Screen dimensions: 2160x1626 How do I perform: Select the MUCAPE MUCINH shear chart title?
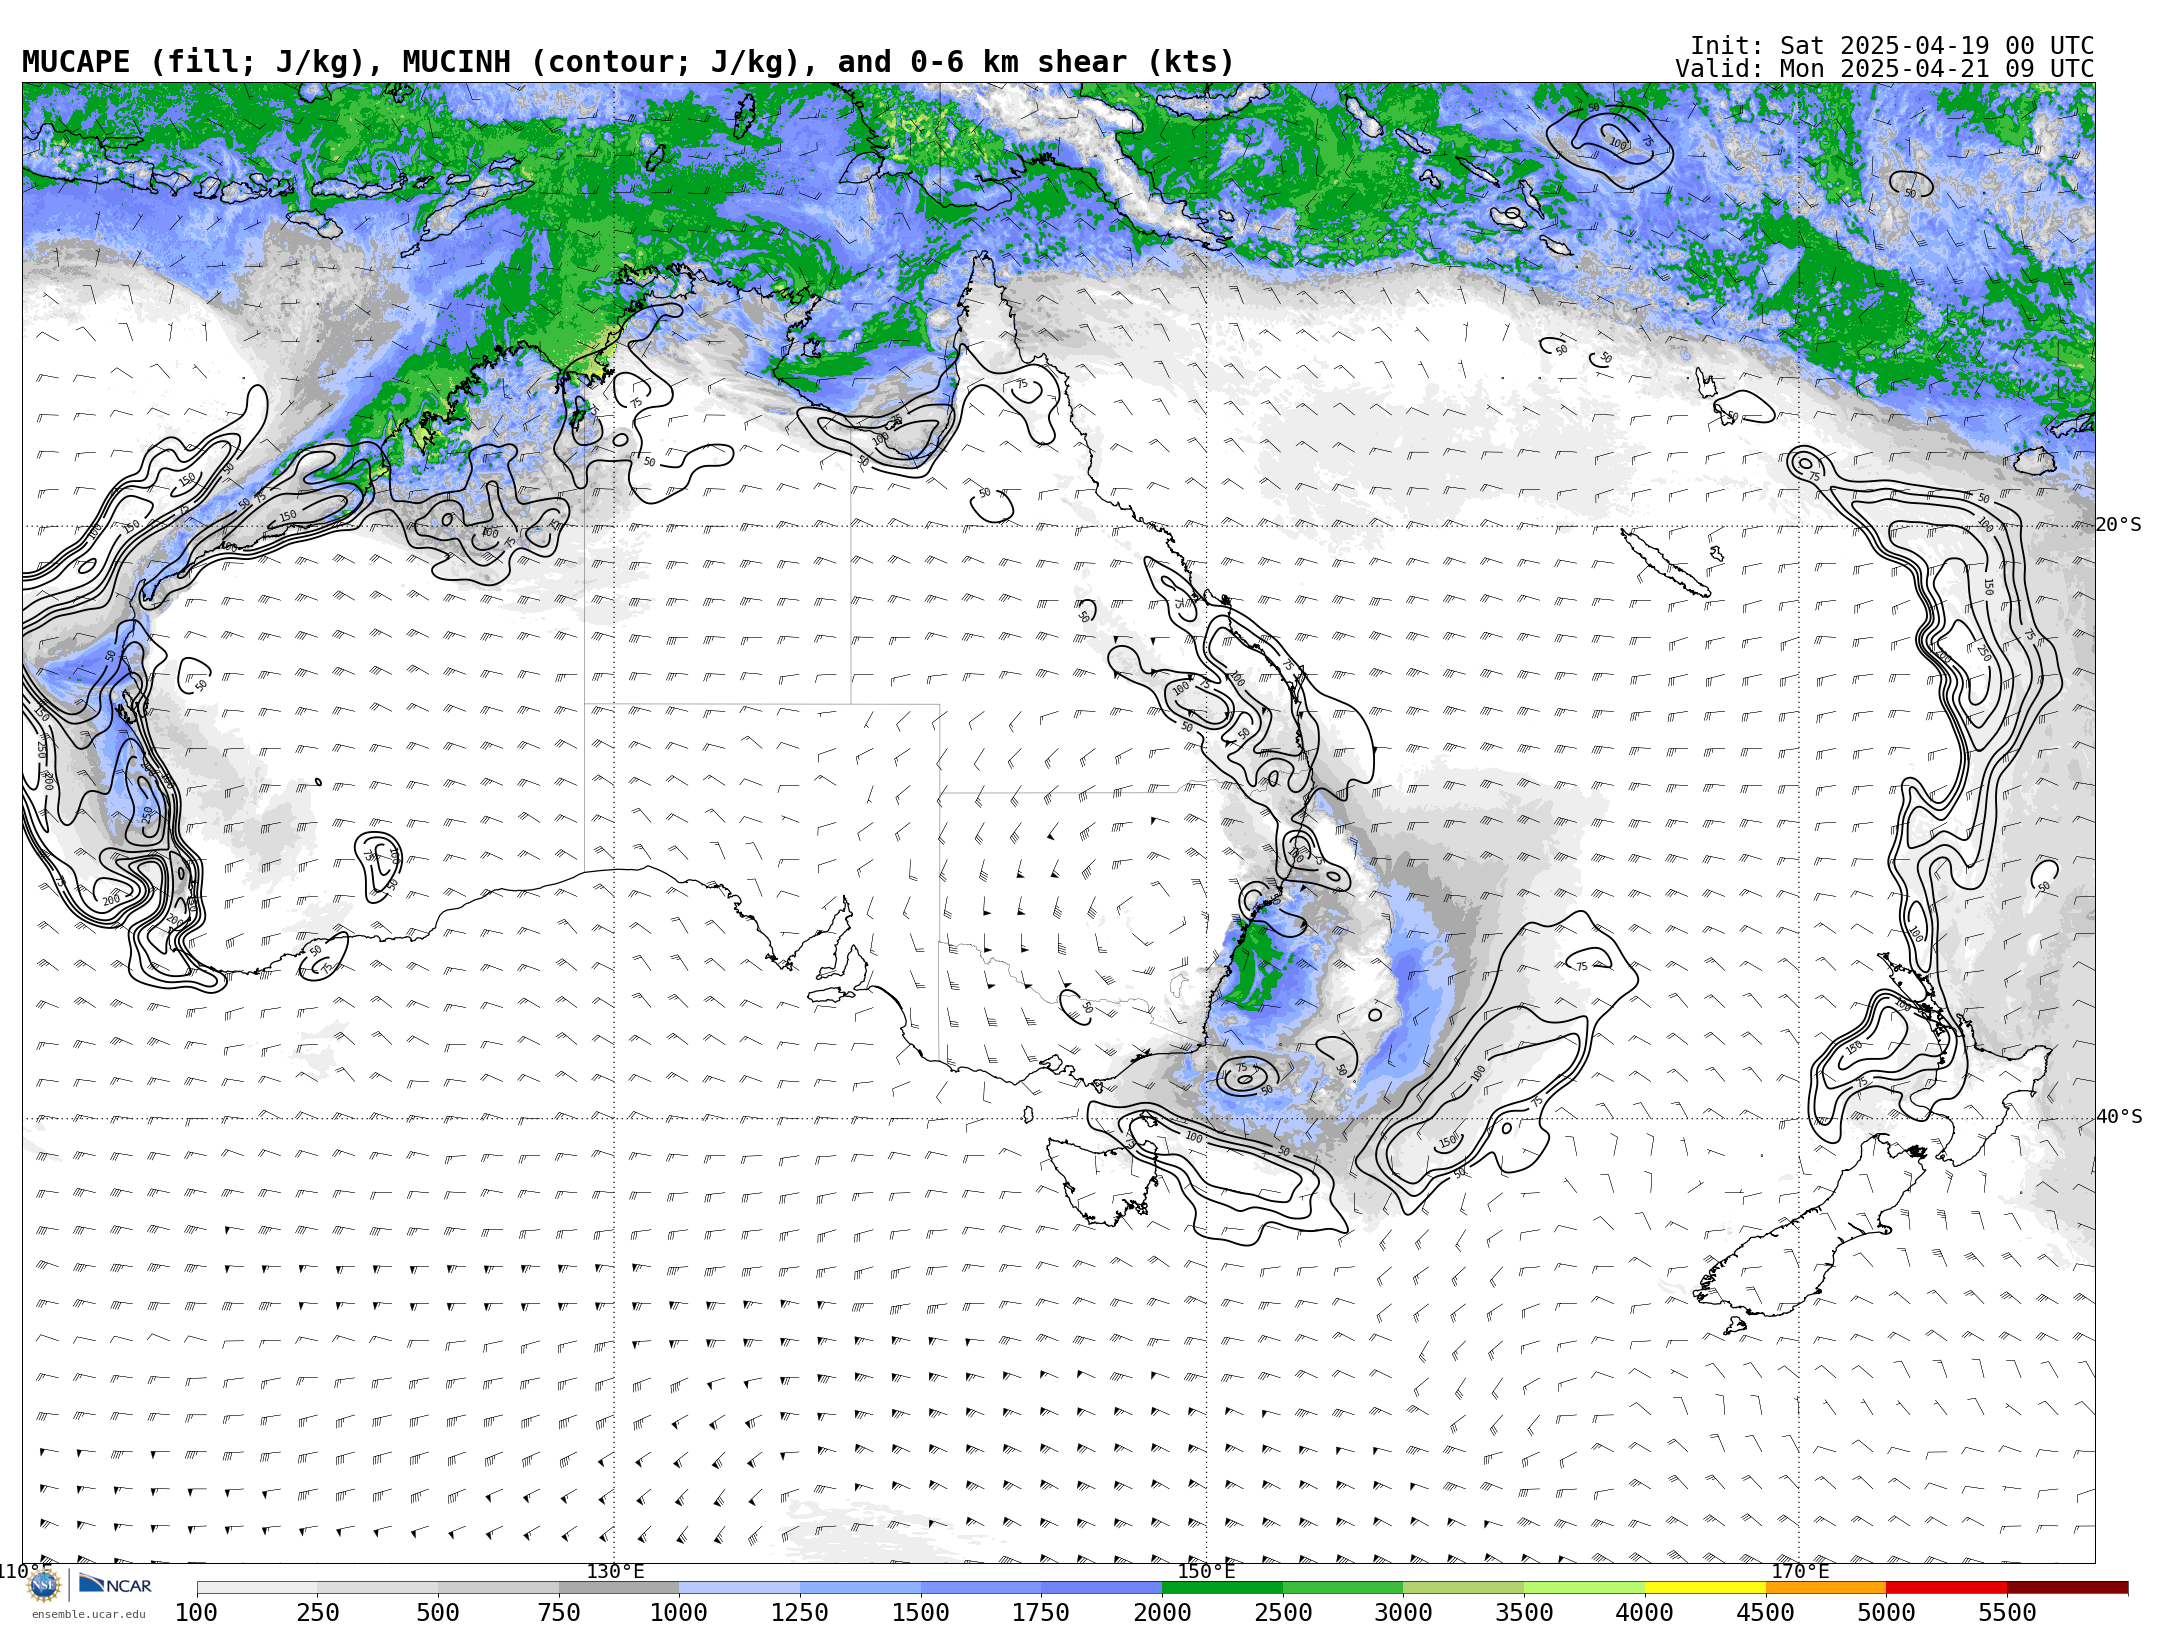pos(628,62)
